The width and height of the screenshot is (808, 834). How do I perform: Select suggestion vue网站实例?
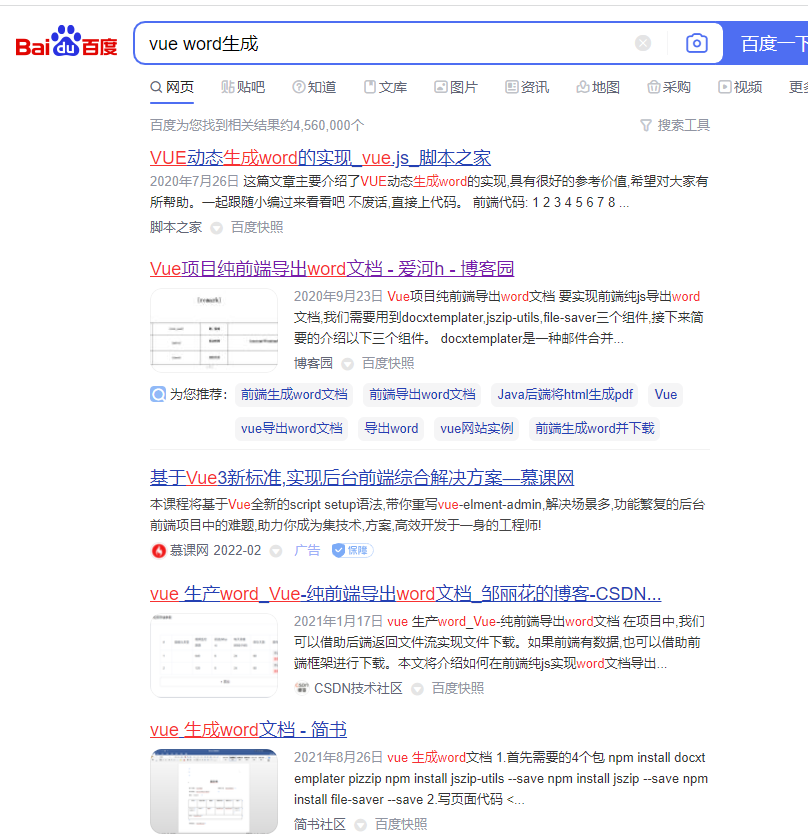tap(477, 429)
